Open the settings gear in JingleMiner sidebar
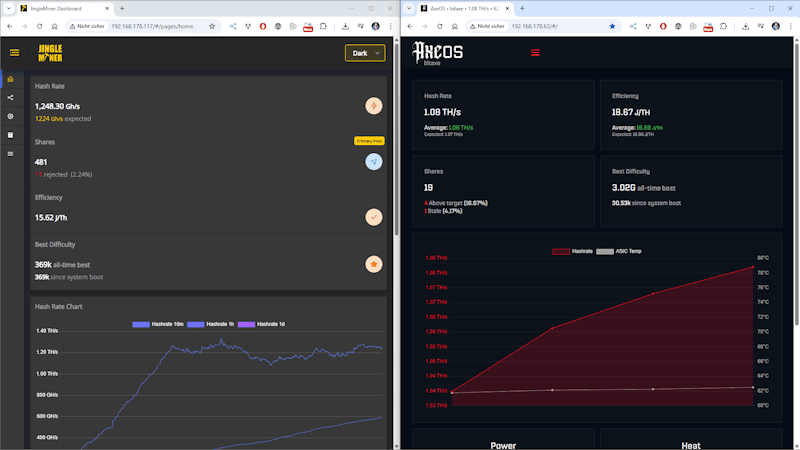This screenshot has height=450, width=800. click(x=10, y=116)
